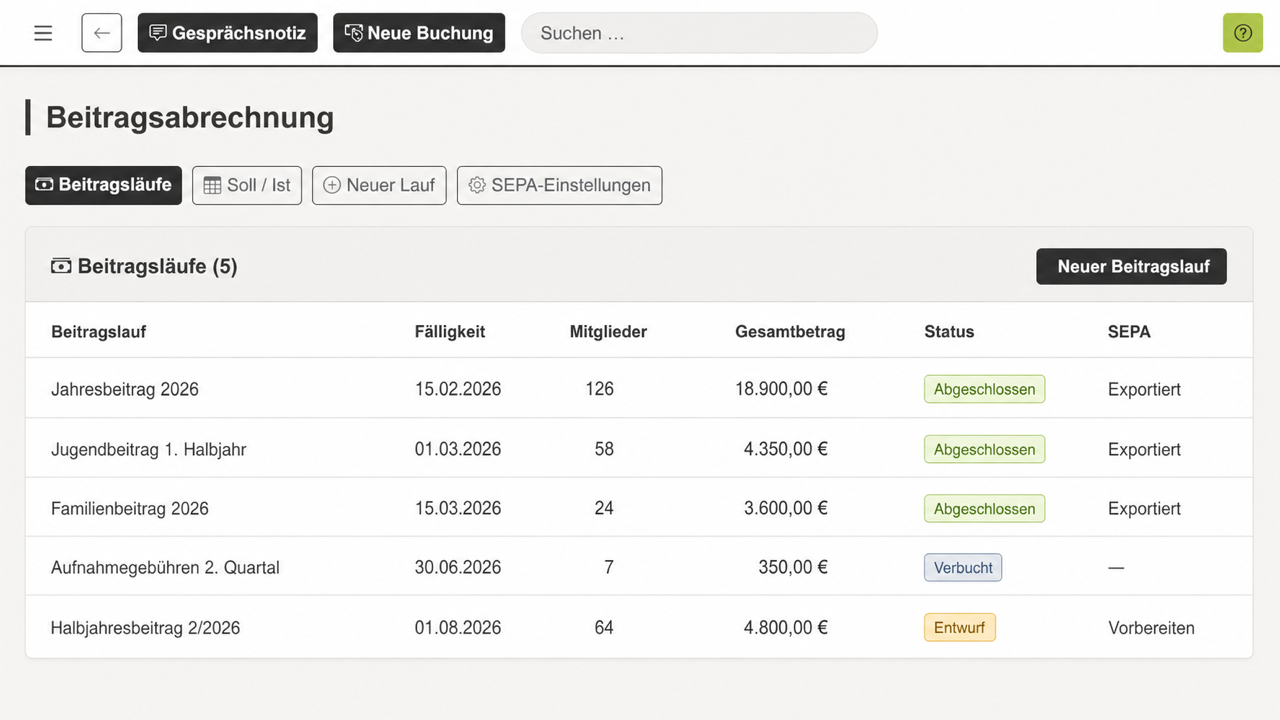Click the due date 01.03.2026

458,449
